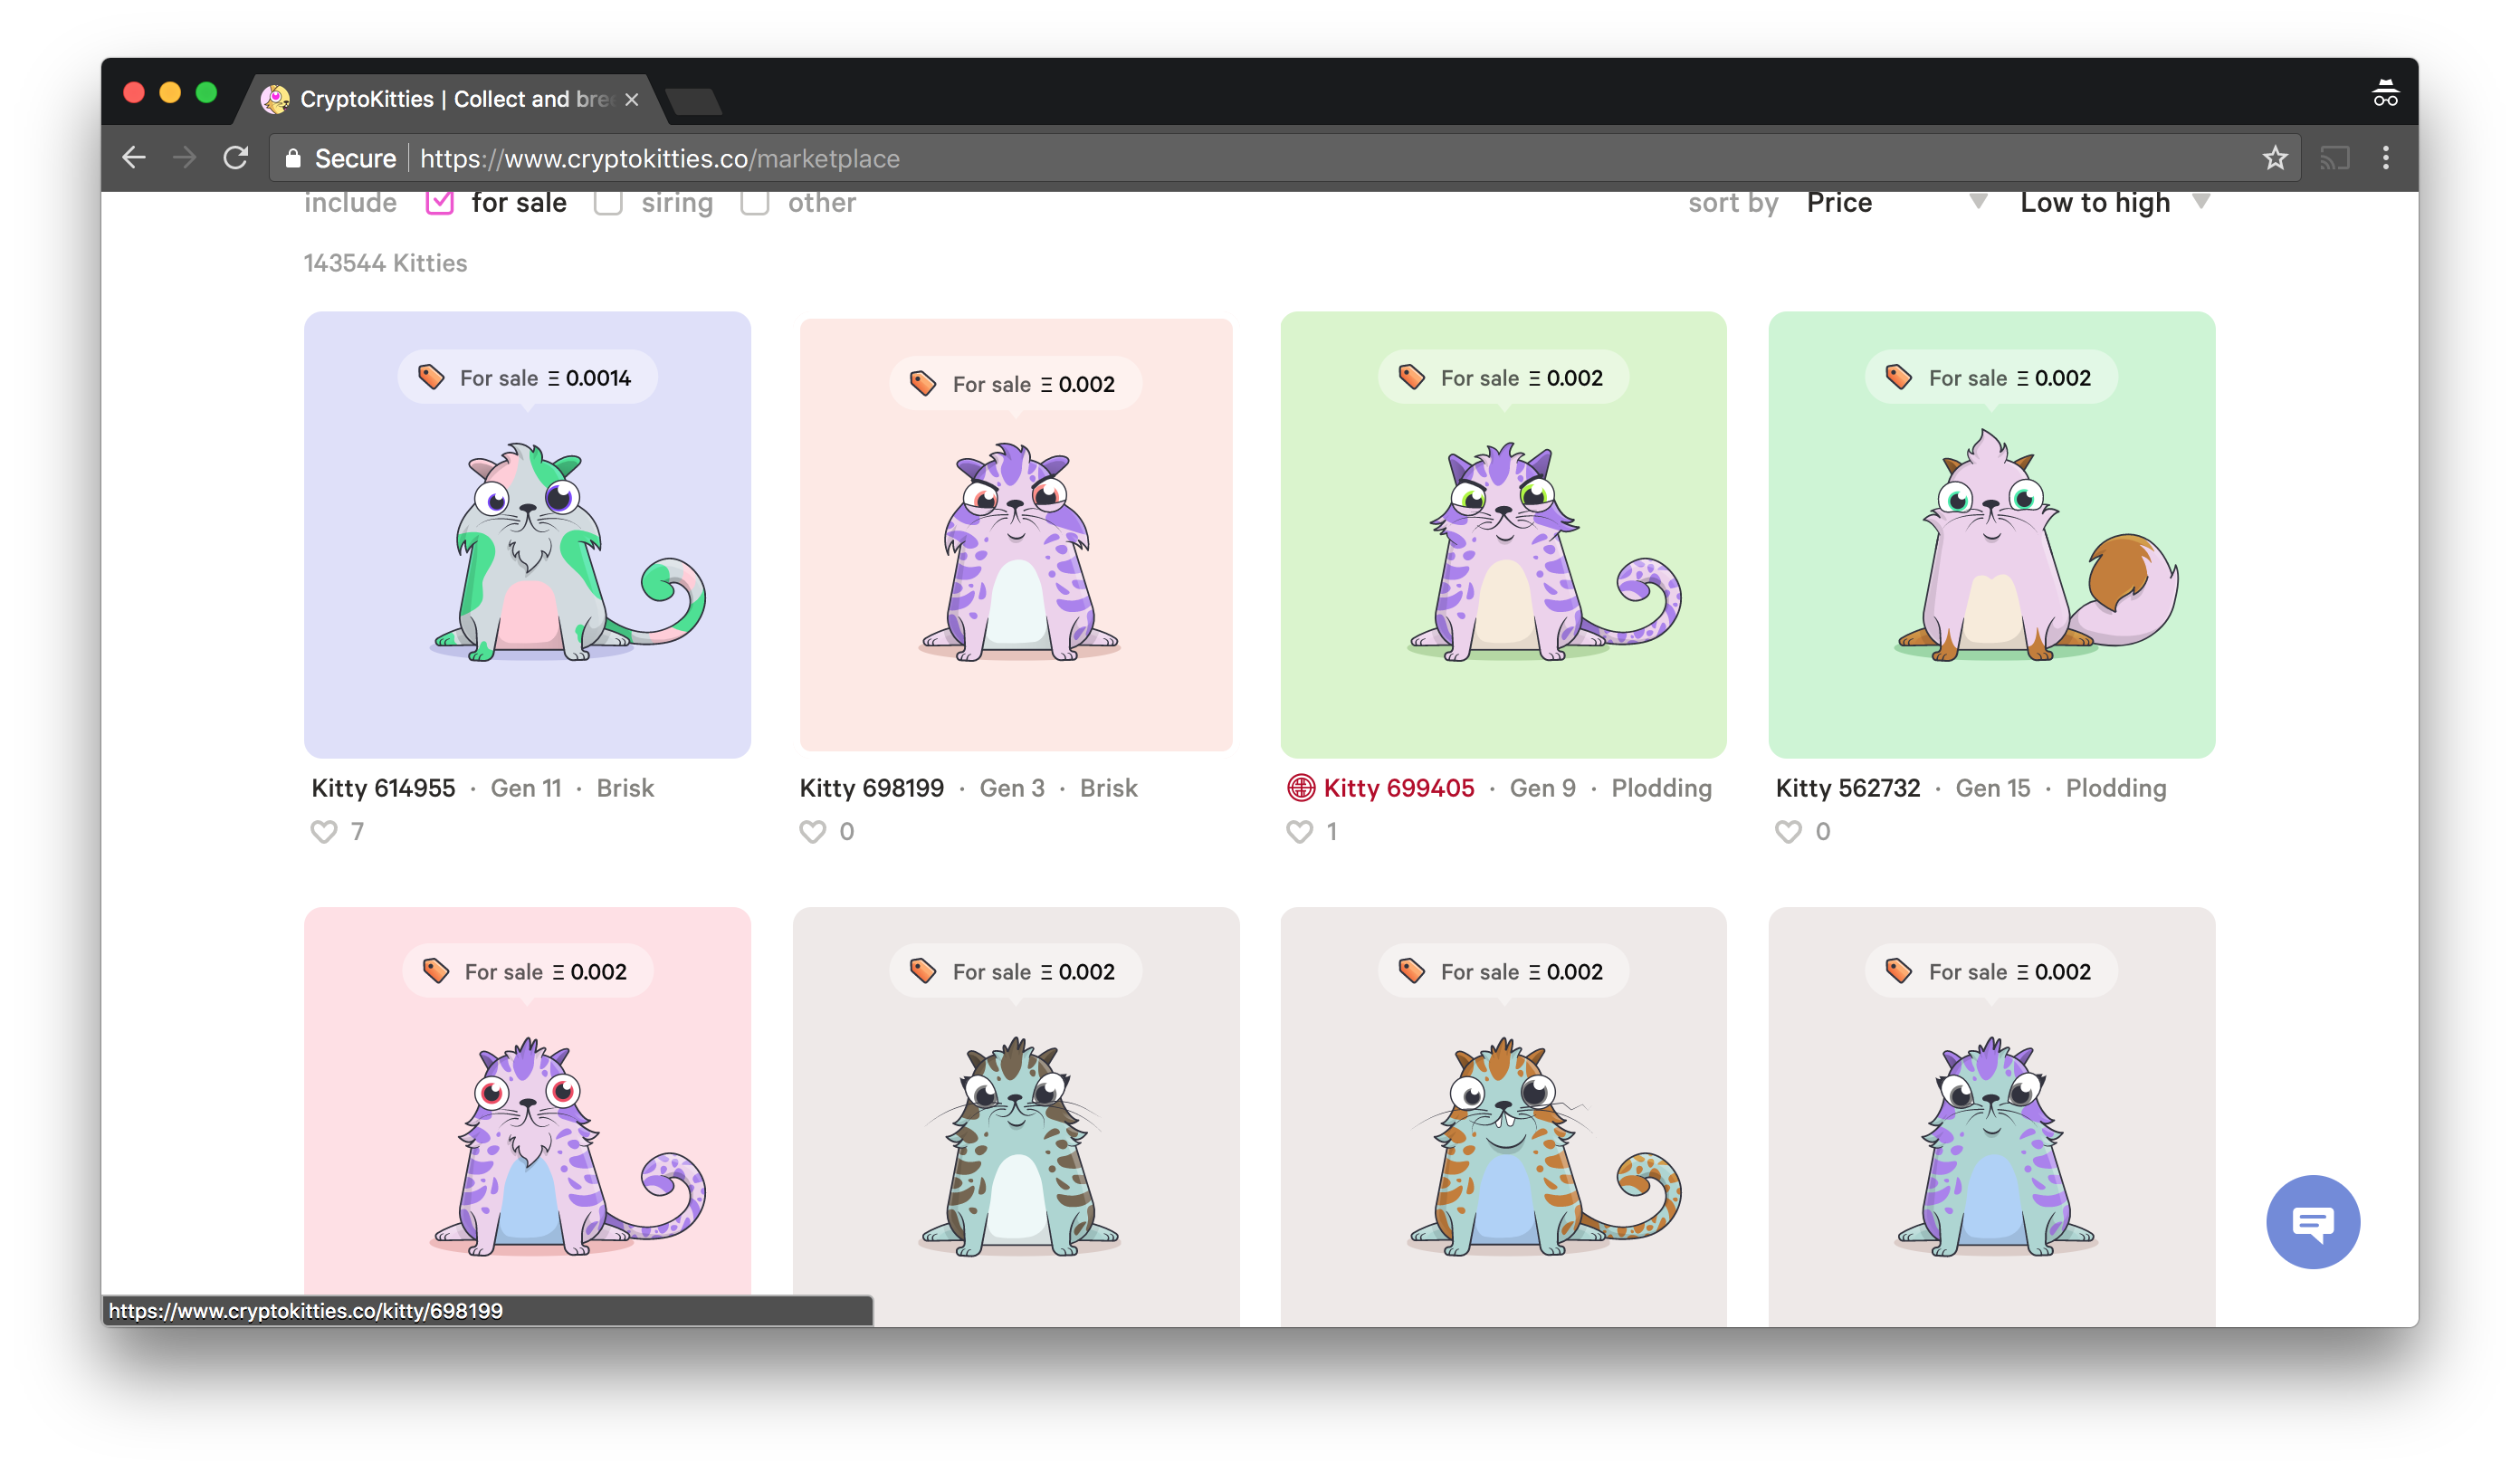Open Chrome three-dot menu

point(2386,158)
